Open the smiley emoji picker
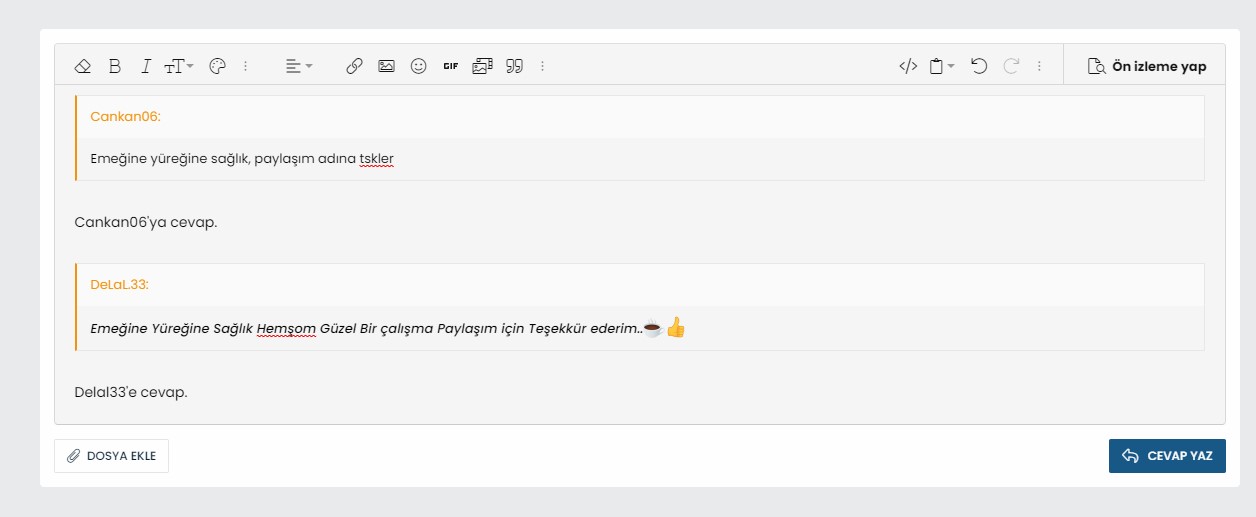 (x=419, y=66)
